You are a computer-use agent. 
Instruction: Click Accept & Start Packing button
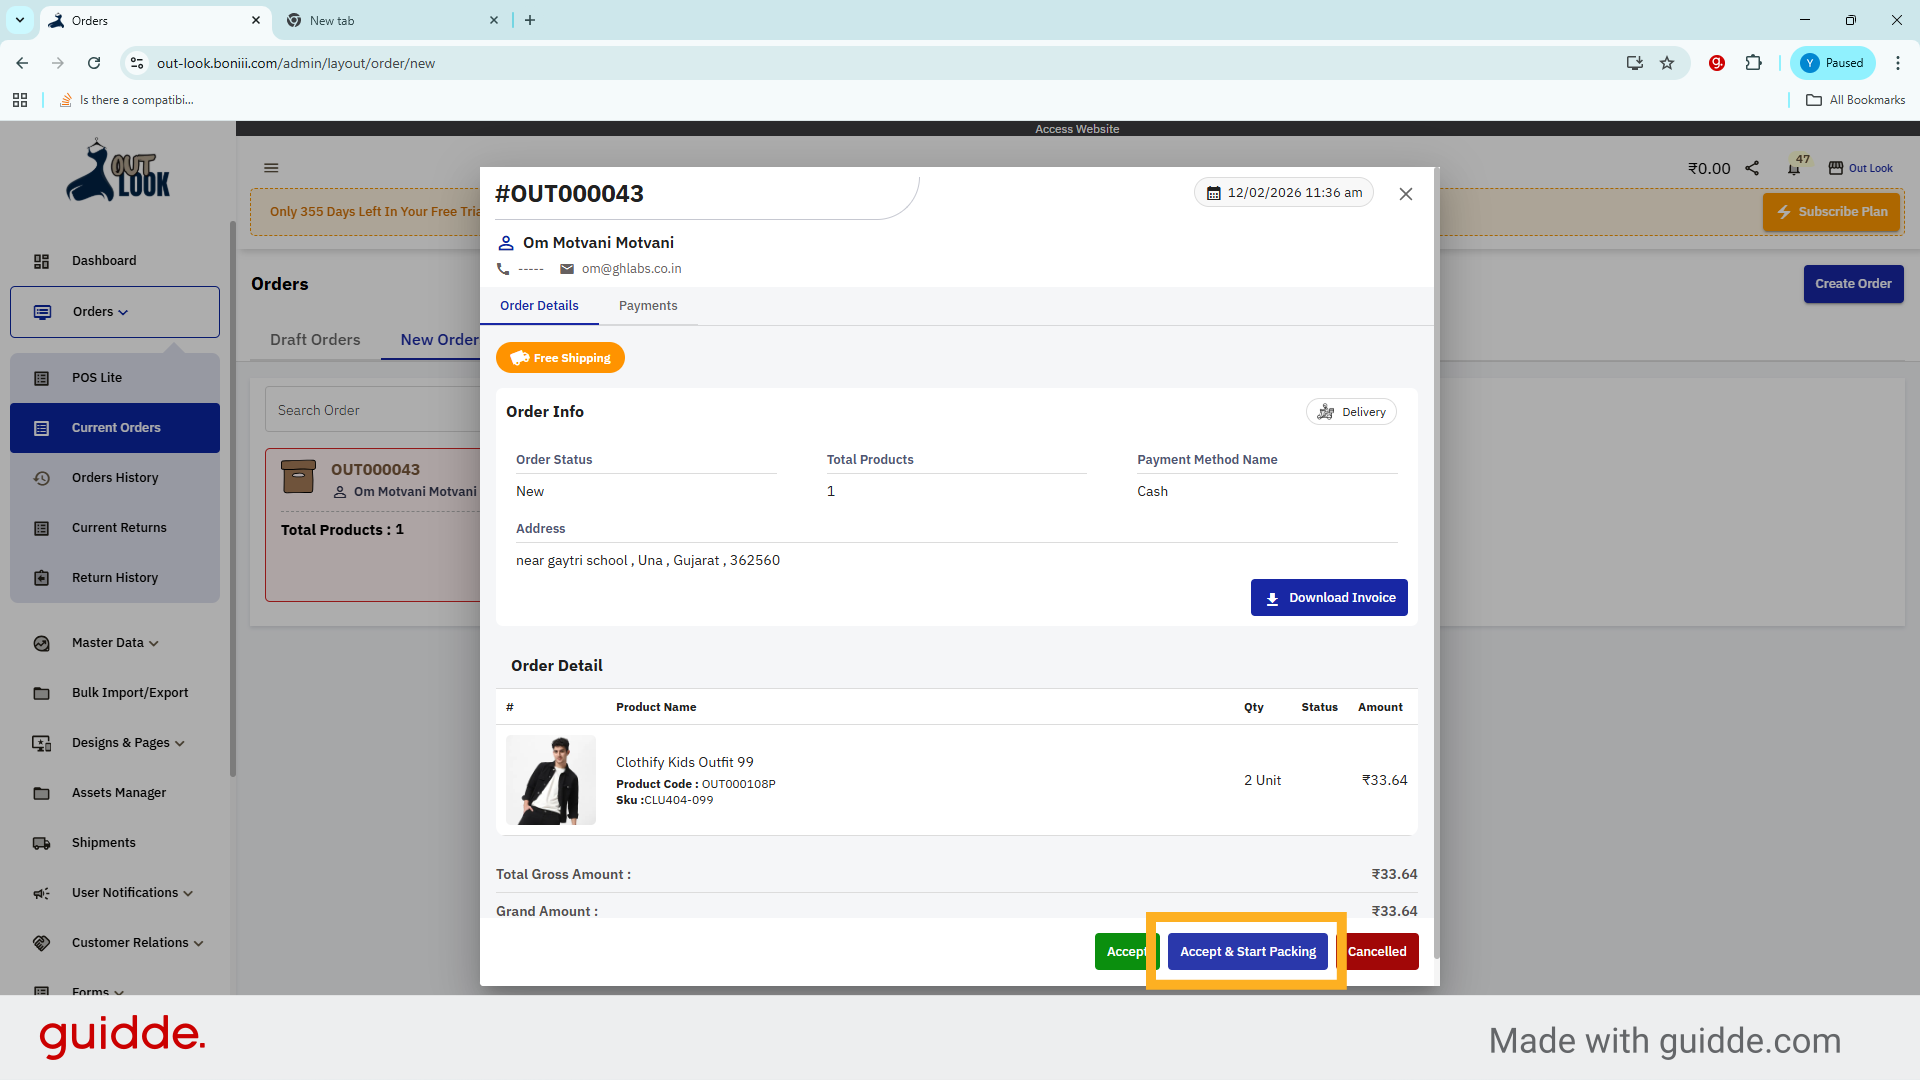pos(1247,952)
